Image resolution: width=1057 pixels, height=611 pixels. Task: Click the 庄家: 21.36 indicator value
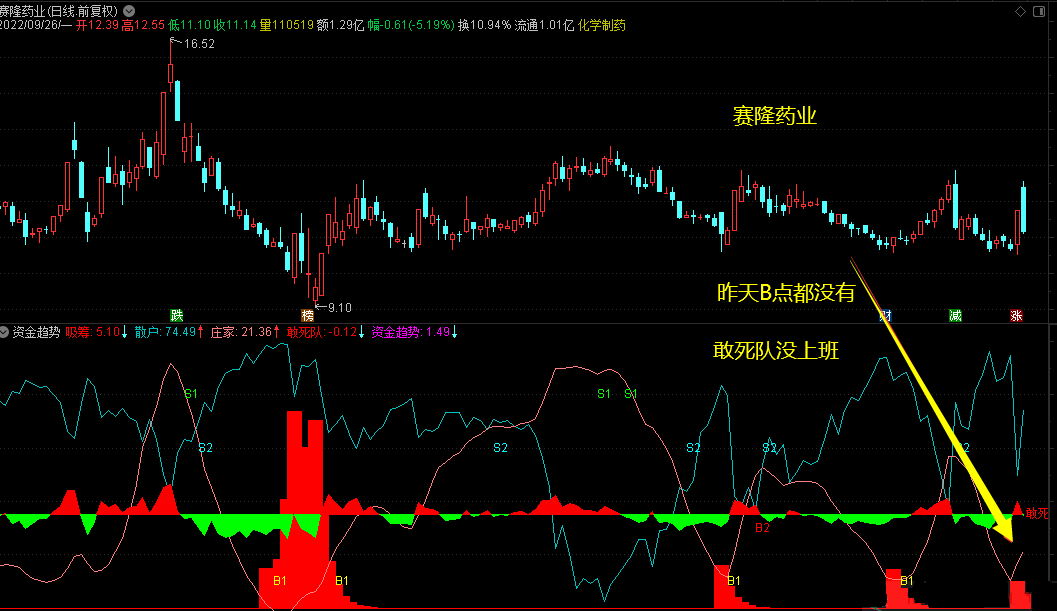[x=241, y=332]
